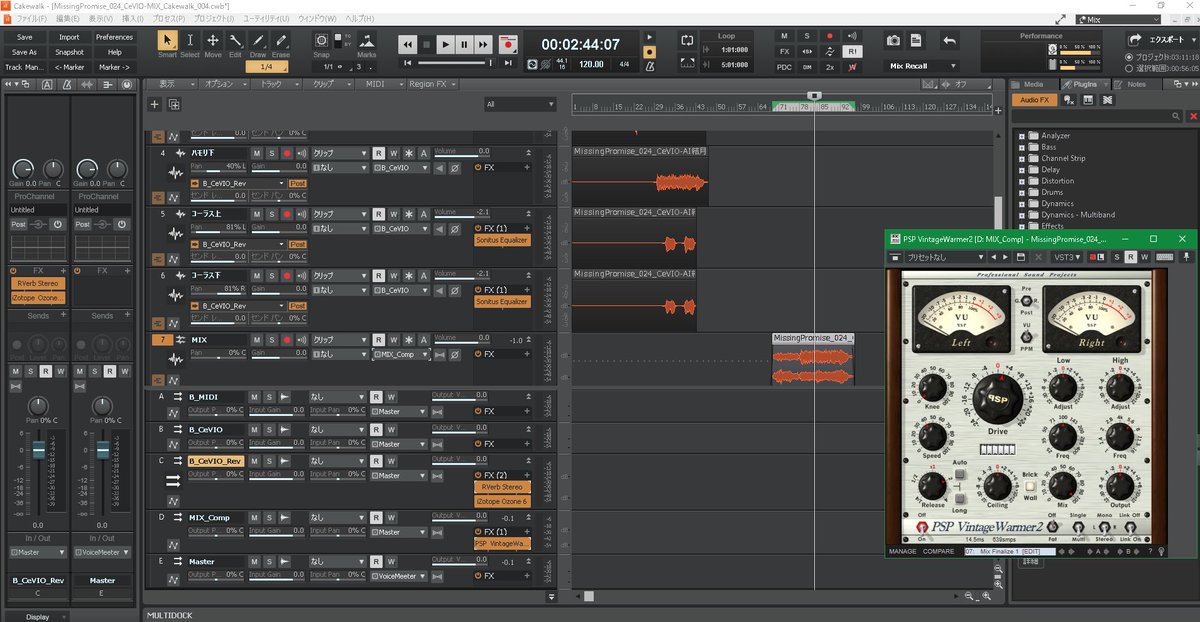Adjust the B_CeVIO_Rev console fader
Image resolution: width=1200 pixels, height=622 pixels.
[x=39, y=451]
